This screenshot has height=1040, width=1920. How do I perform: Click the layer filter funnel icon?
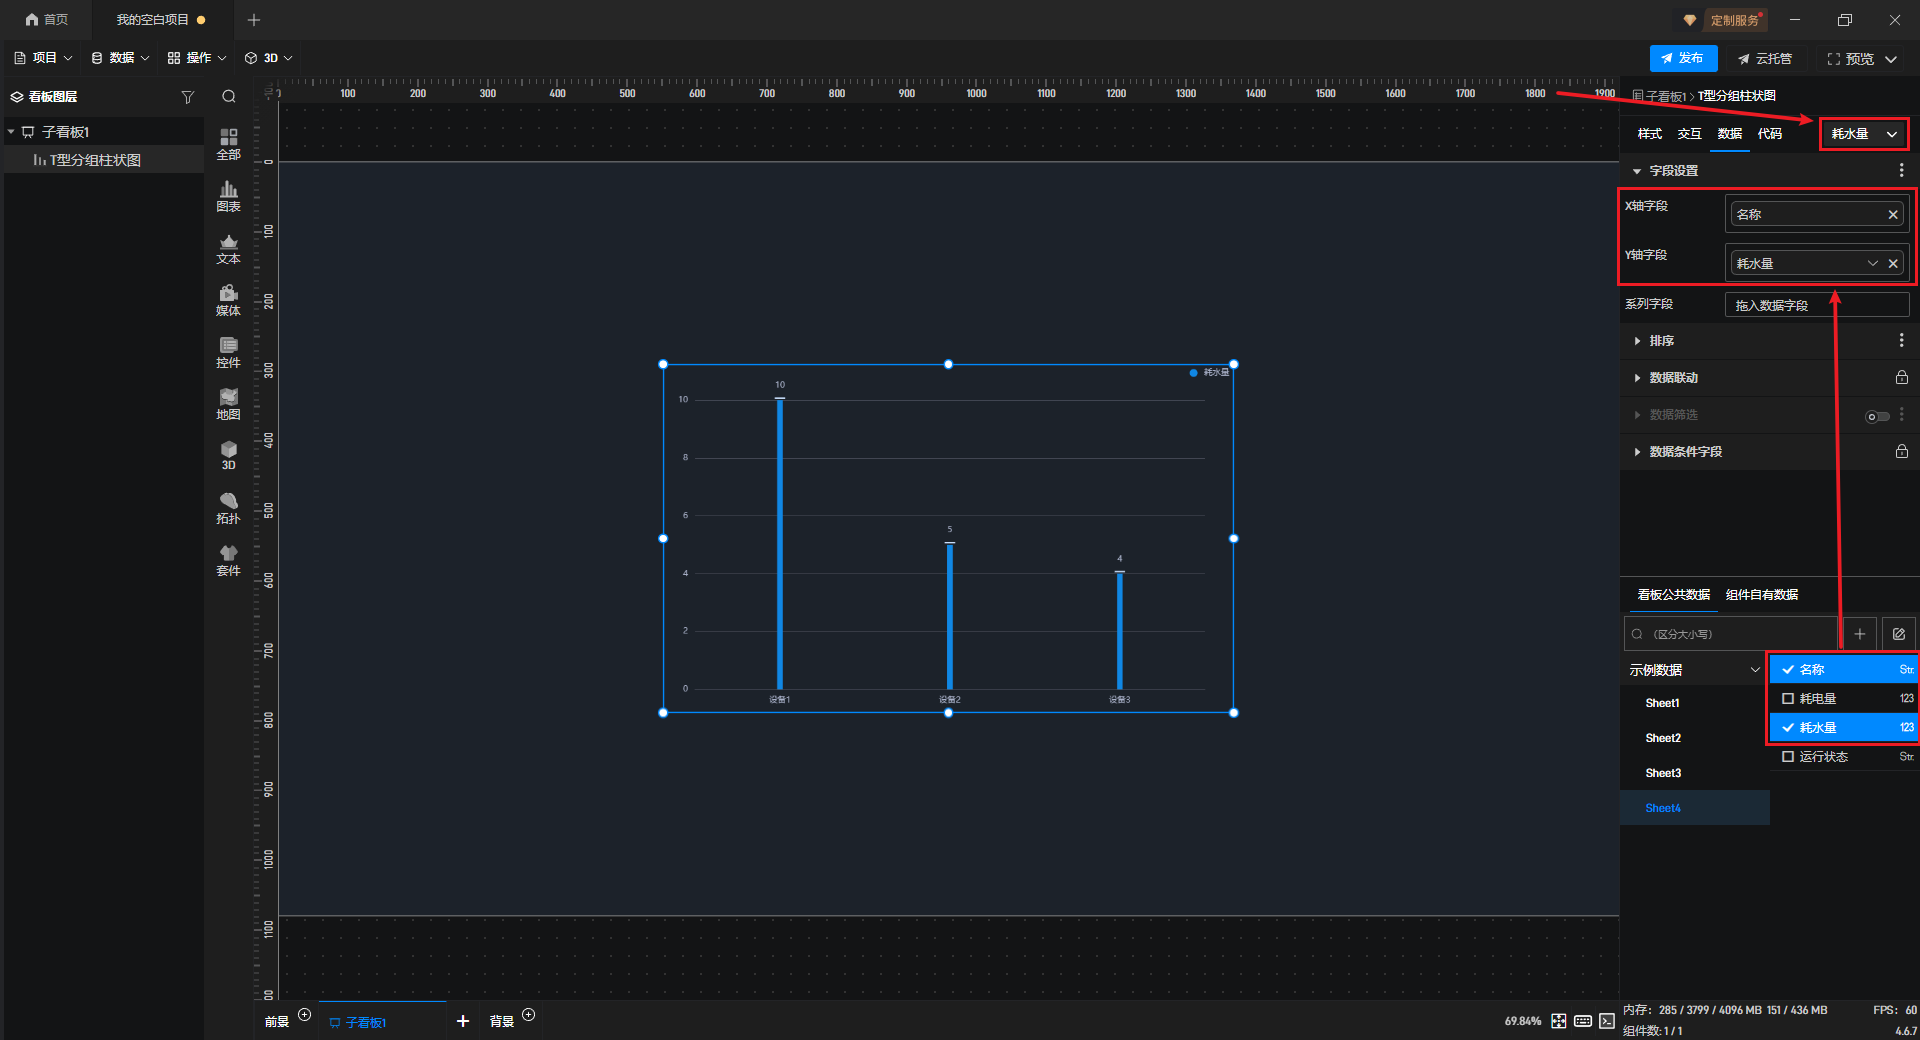(x=187, y=97)
